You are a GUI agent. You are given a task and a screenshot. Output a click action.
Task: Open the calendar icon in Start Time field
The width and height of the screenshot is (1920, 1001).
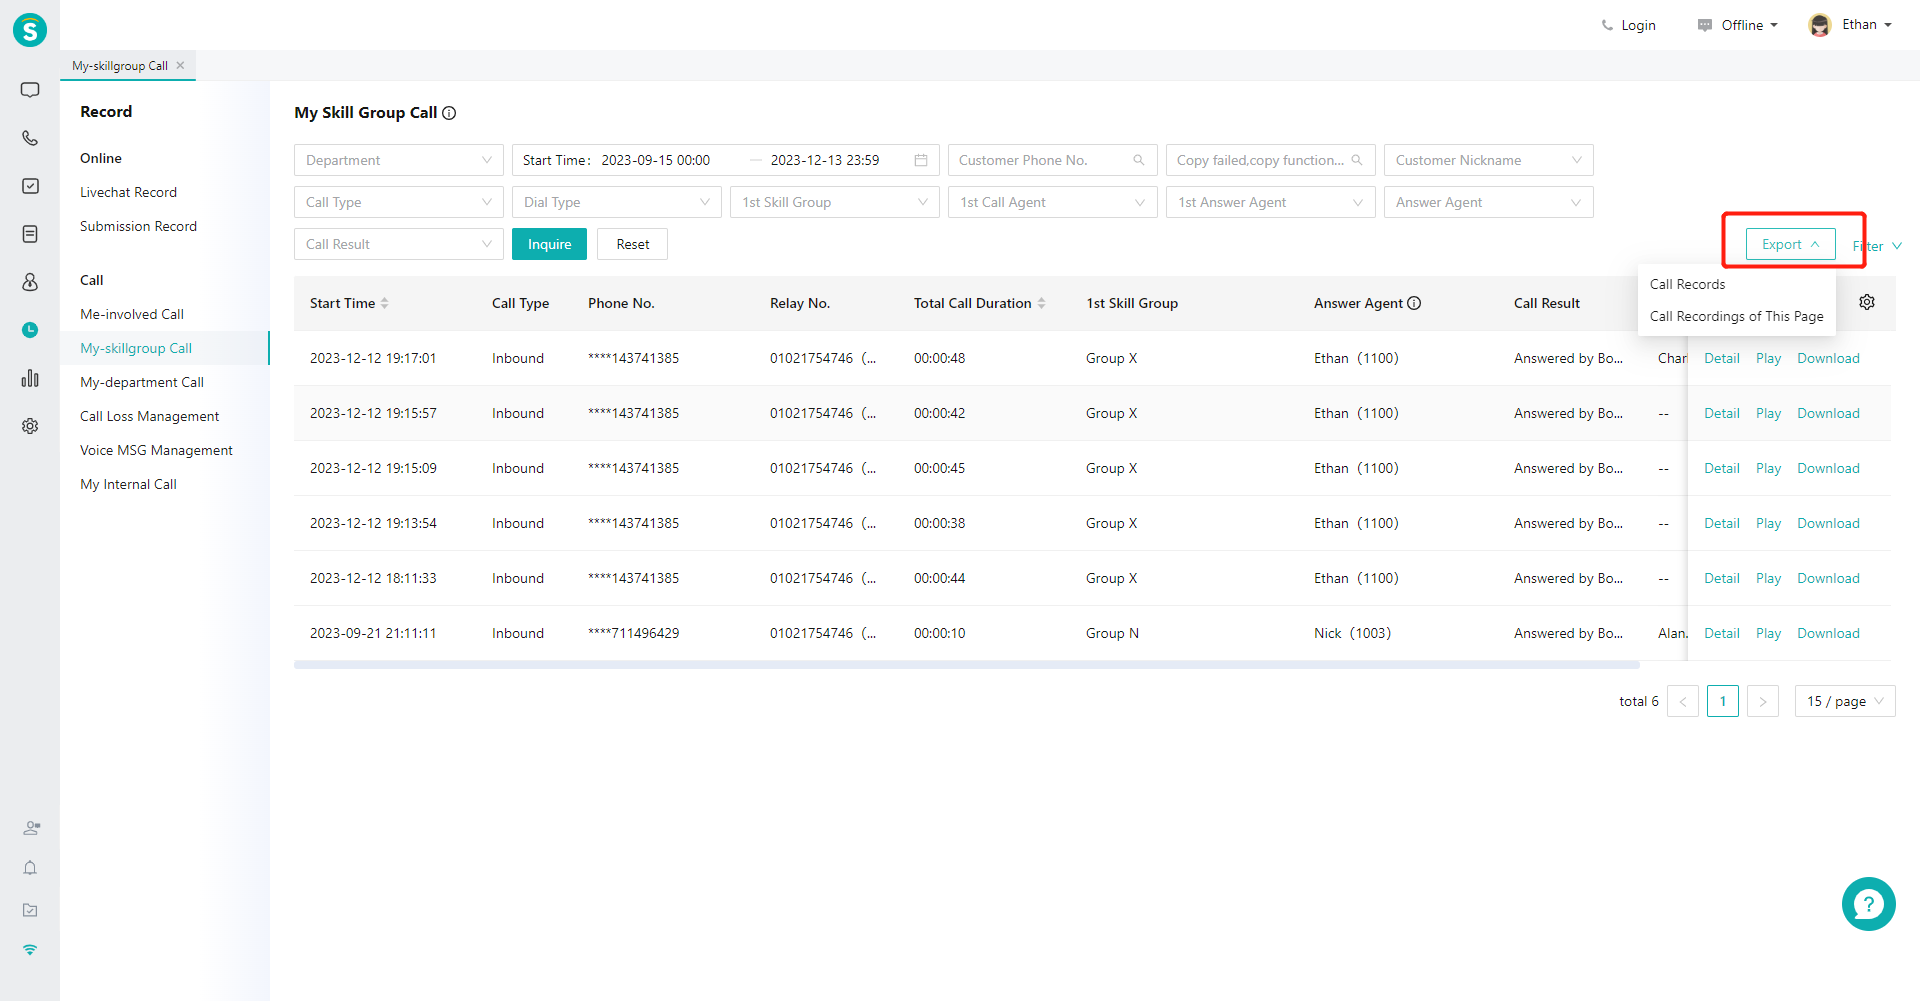coord(921,160)
